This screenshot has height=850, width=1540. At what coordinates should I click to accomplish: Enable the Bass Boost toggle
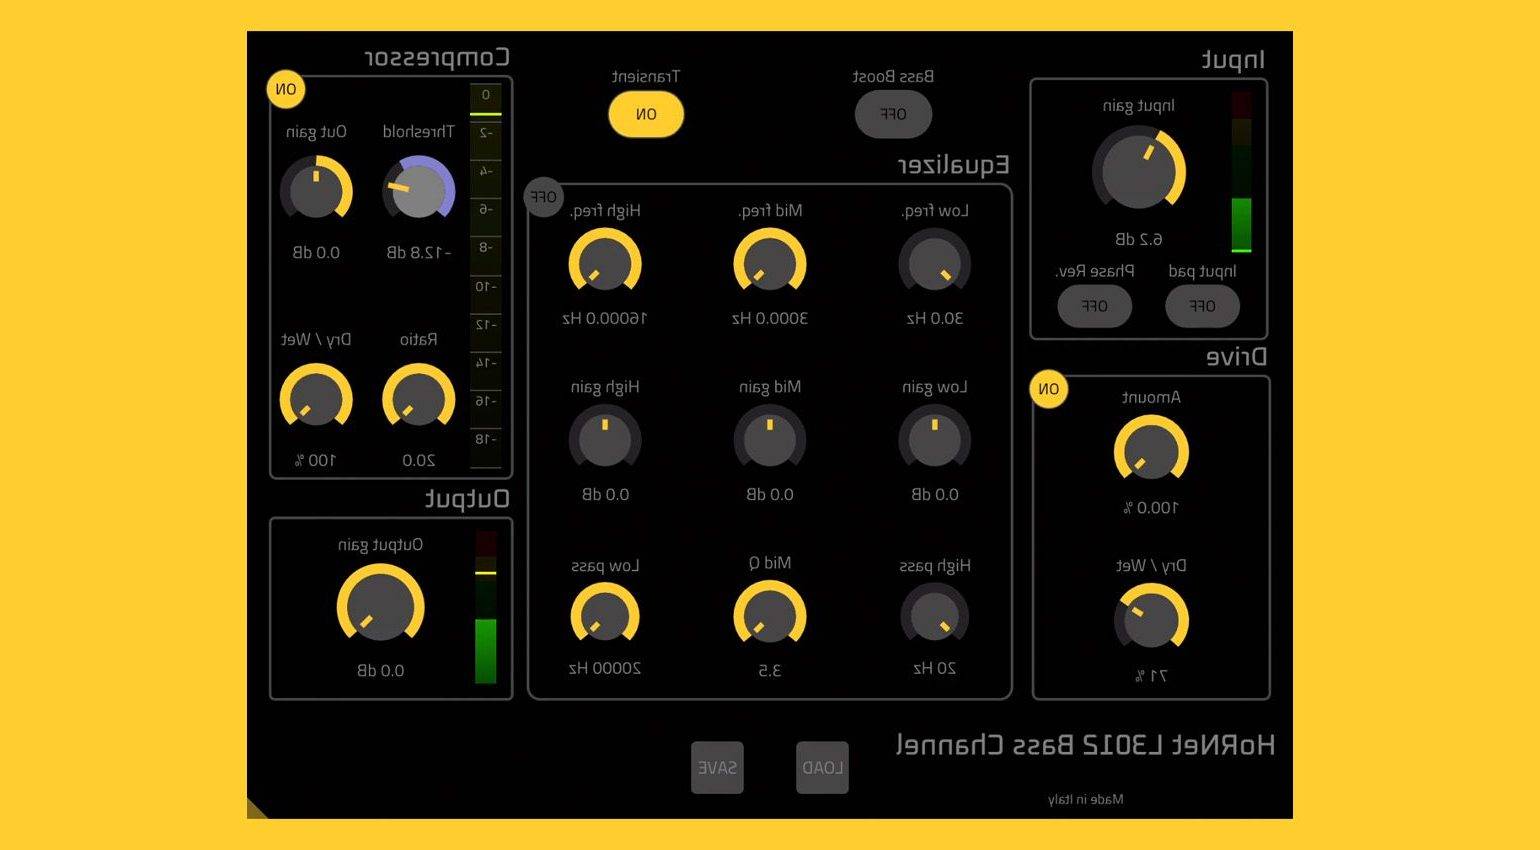893,114
